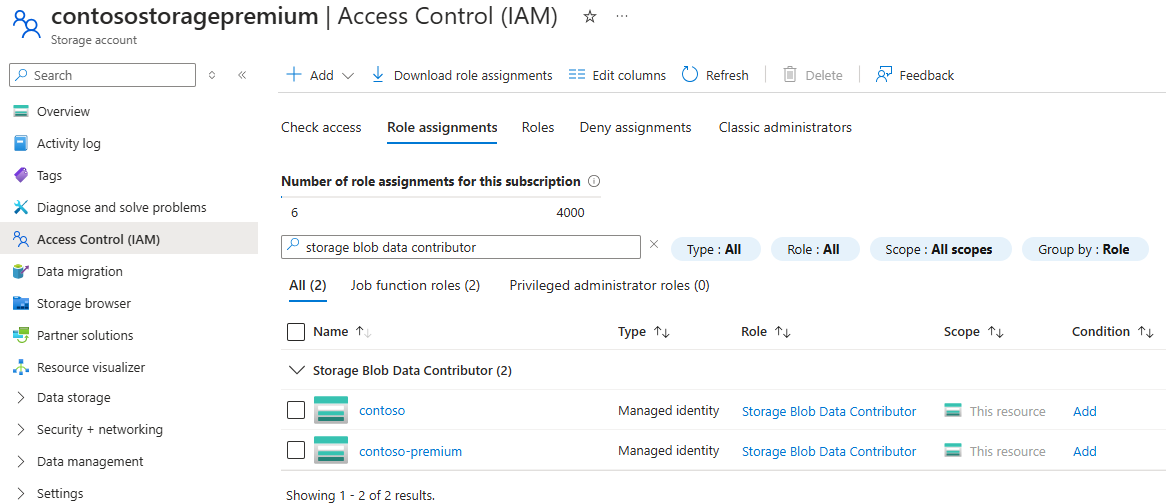Click the Tags icon in the sidebar

(x=21, y=175)
